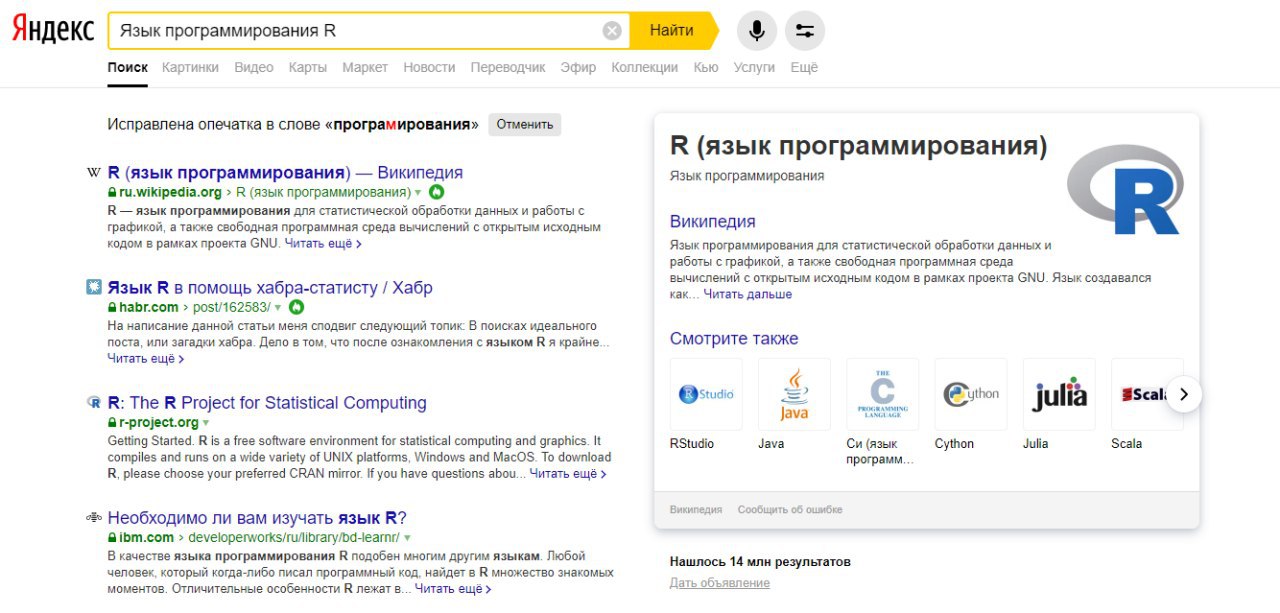The image size is (1280, 613).
Task: Open 'R: The R Project for Statistical Computing'
Action: [x=267, y=403]
